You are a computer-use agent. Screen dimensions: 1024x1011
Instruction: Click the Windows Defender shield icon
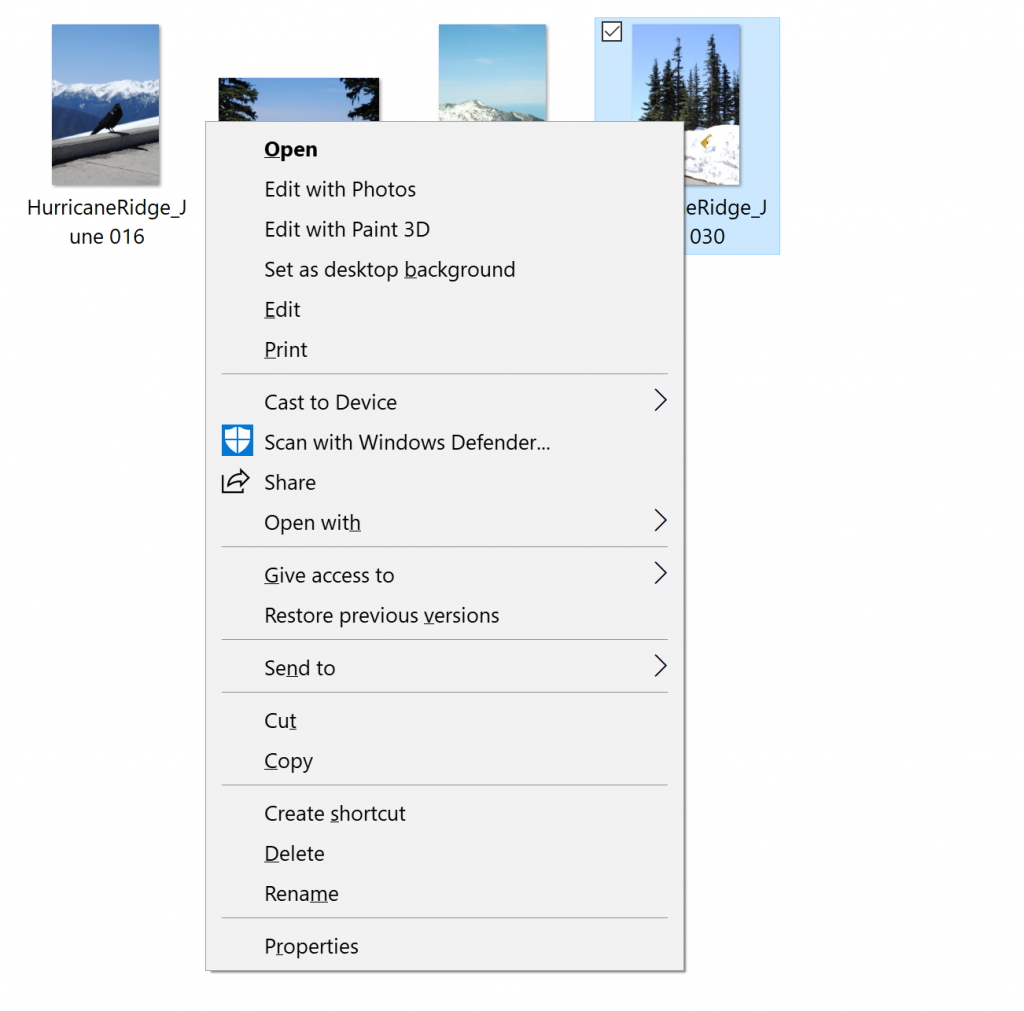(237, 441)
